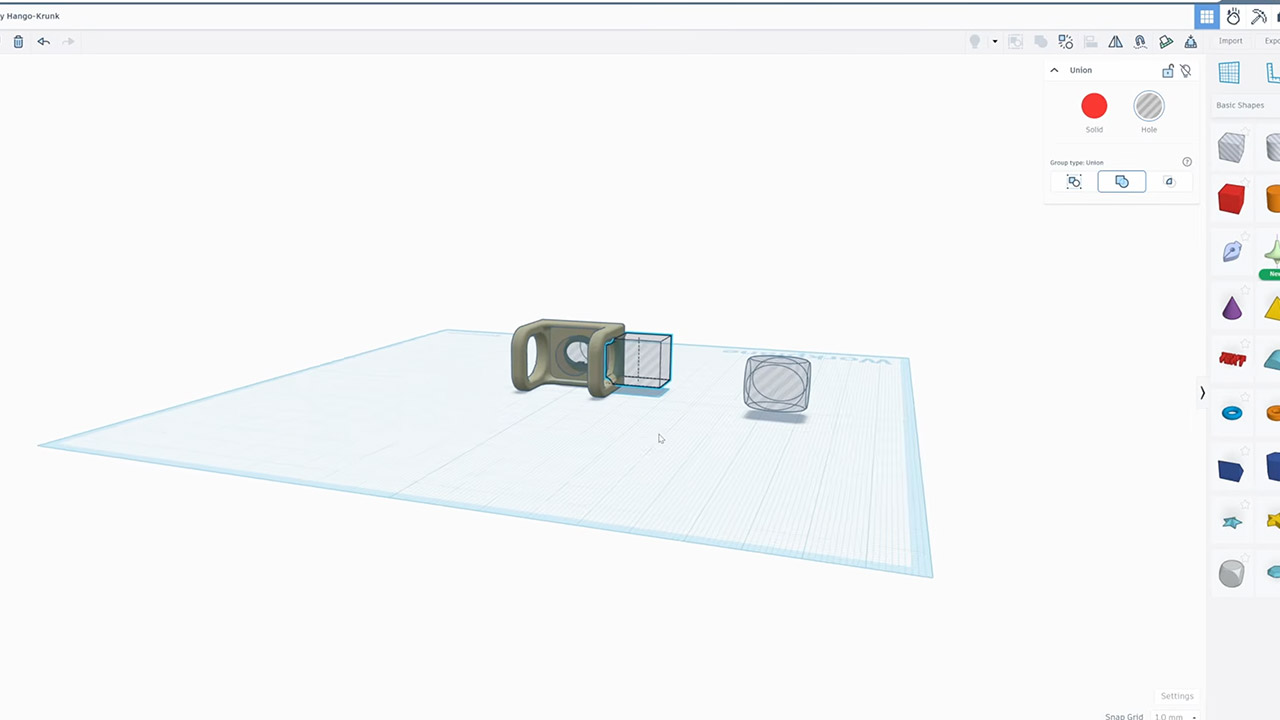Screen dimensions: 1280x720
Task: Collapse the shapes panel with side chevron
Action: pyautogui.click(x=1202, y=393)
